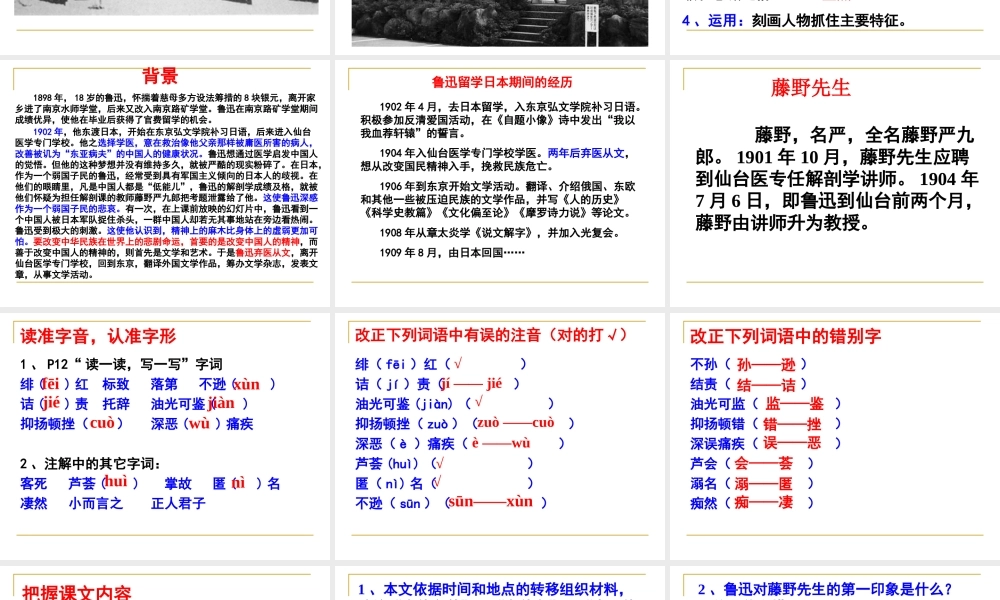Click the paragraph beginning 藤野，名严，全名藤野严九郎
Viewport: 1000px width, 600px height.
click(x=835, y=179)
